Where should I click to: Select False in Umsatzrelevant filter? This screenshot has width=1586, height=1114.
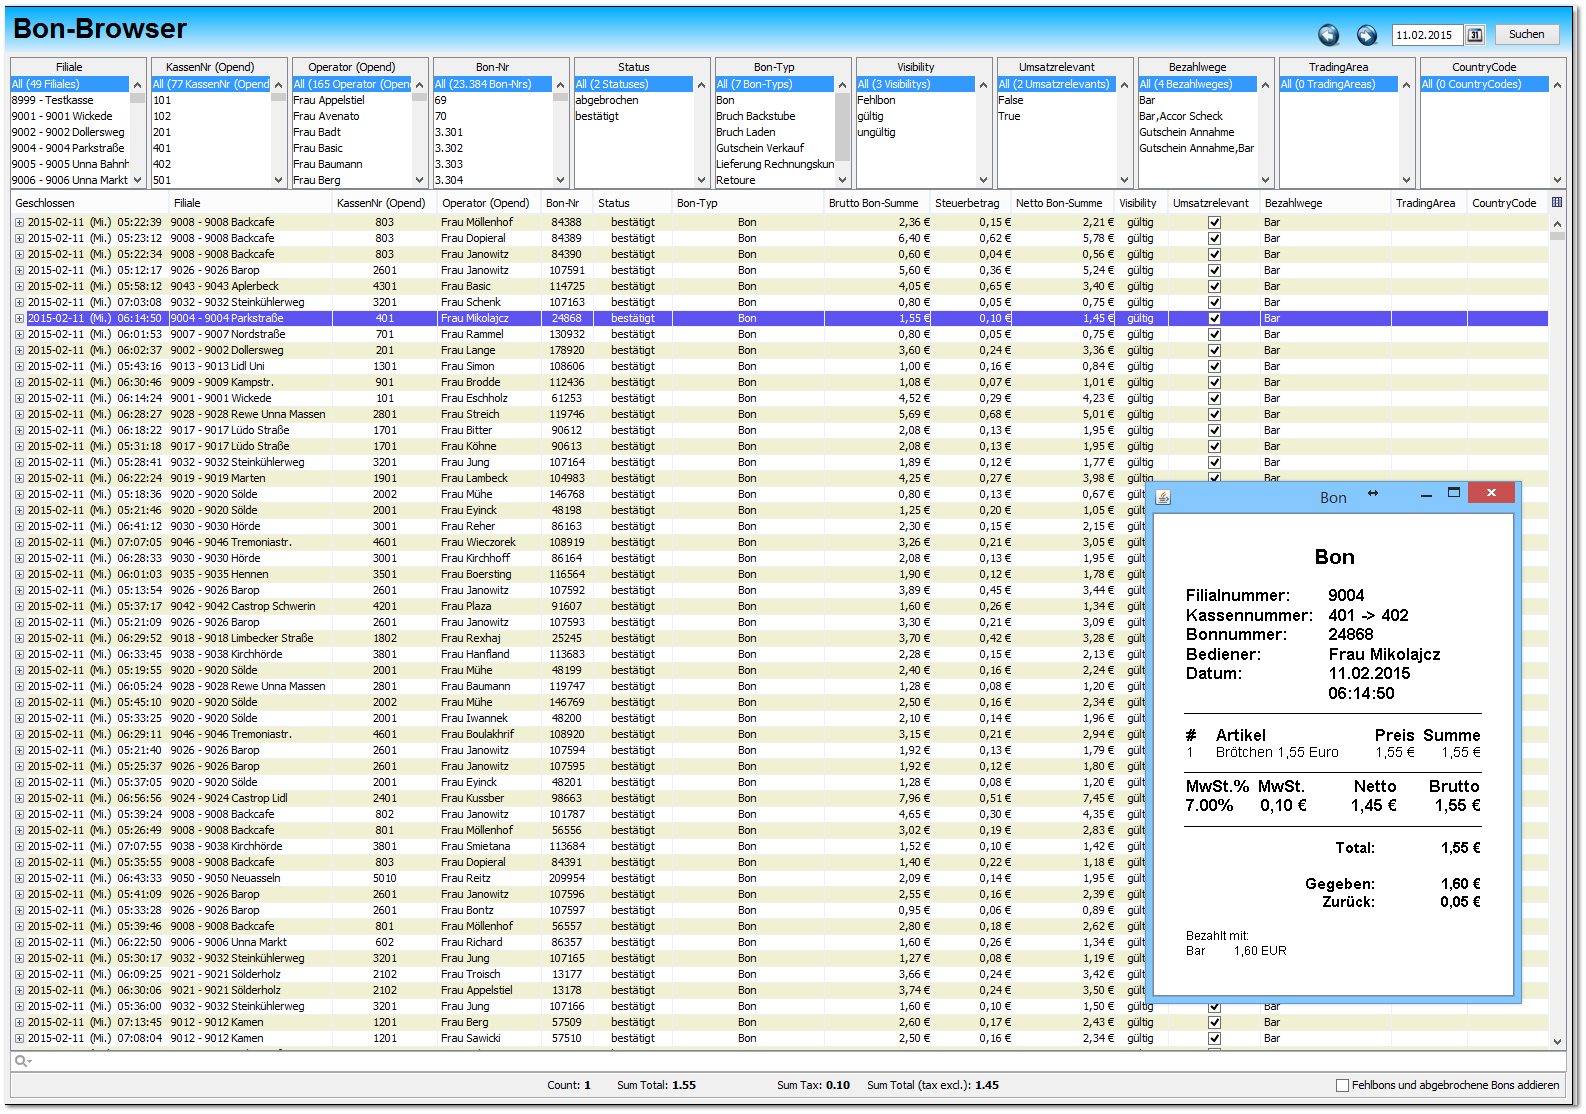(1056, 100)
